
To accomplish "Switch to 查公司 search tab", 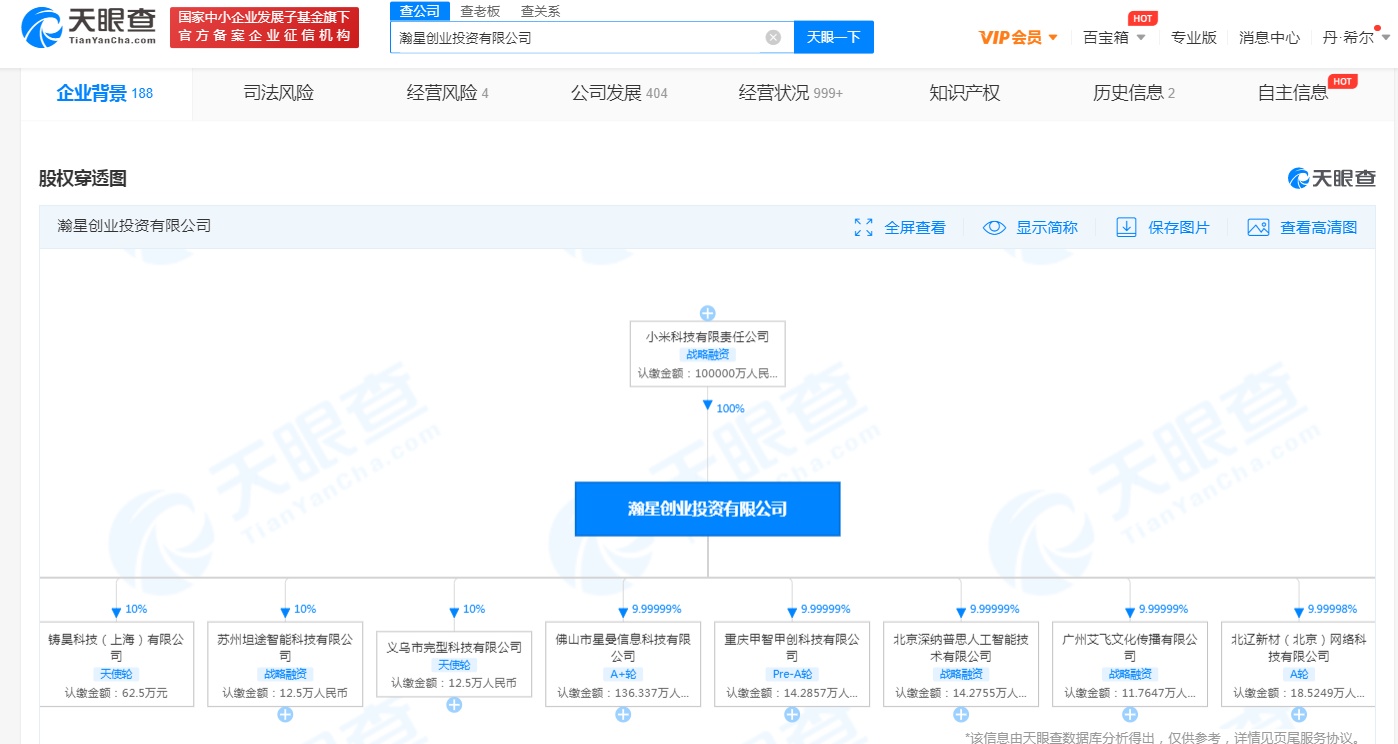I will click(x=420, y=11).
